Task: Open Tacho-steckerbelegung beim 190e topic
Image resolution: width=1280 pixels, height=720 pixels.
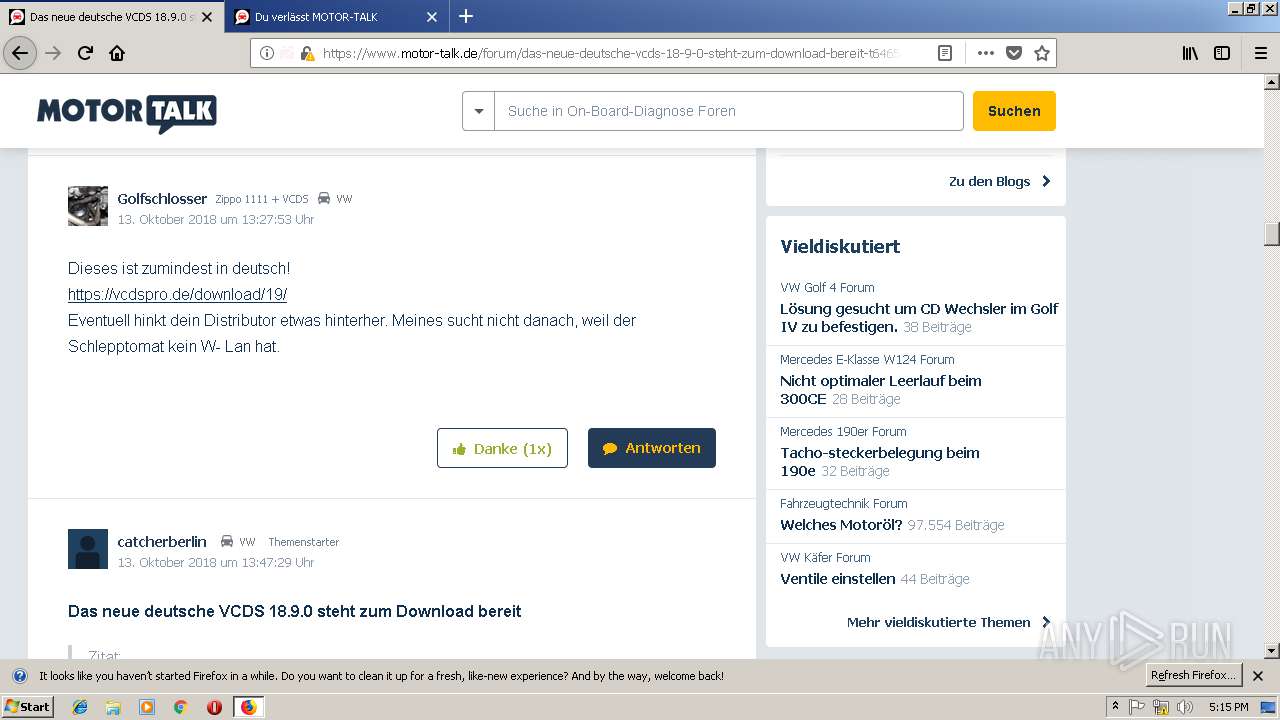Action: coord(879,461)
